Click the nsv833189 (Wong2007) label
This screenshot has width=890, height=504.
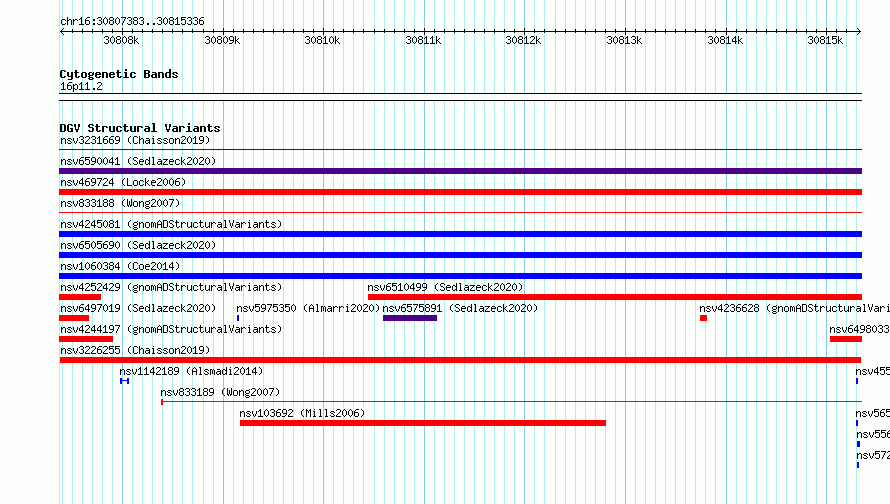(x=220, y=392)
